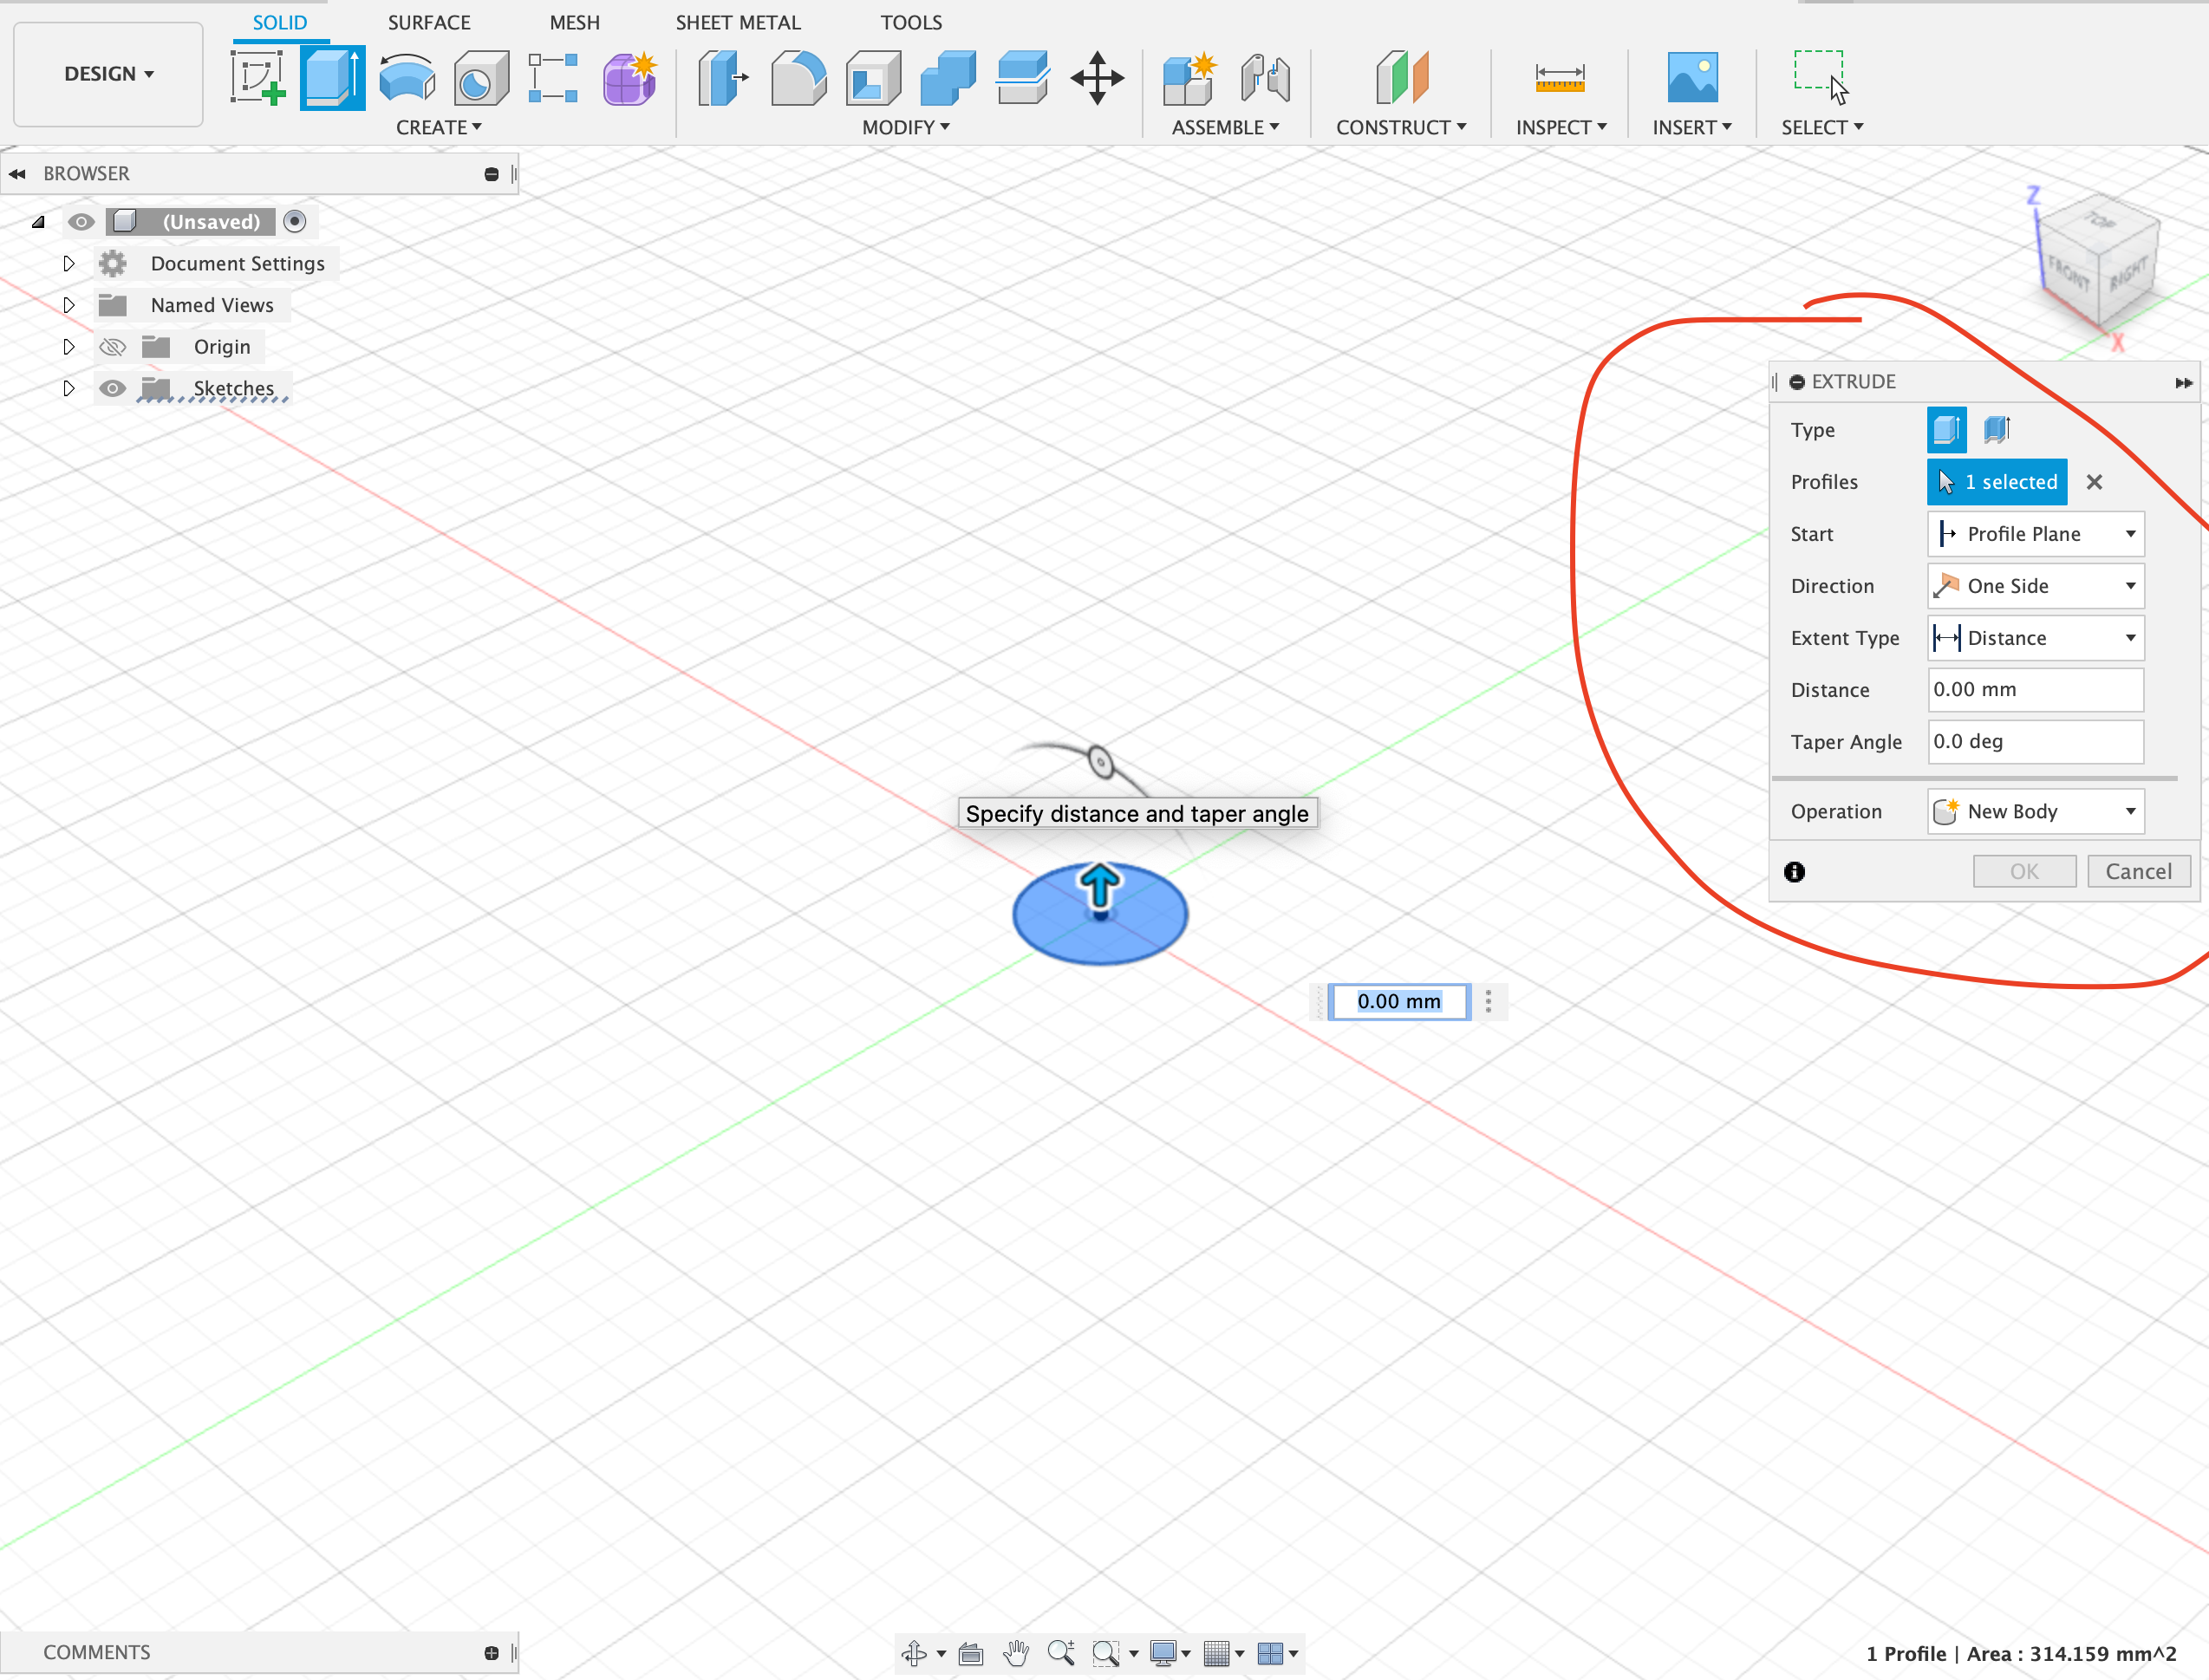Select the Fillet tool
This screenshot has width=2209, height=1680.
tap(799, 77)
